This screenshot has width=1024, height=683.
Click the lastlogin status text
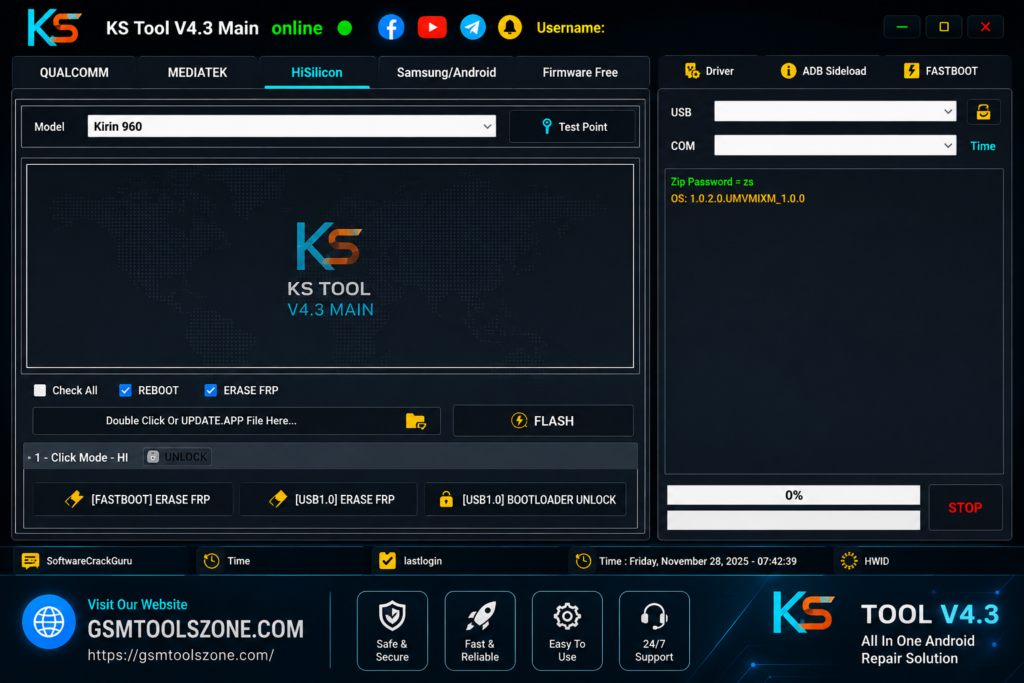click(x=423, y=561)
